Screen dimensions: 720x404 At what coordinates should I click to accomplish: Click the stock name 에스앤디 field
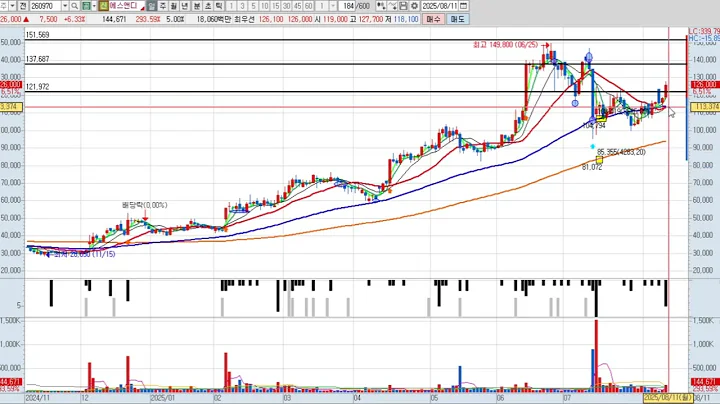coord(127,6)
